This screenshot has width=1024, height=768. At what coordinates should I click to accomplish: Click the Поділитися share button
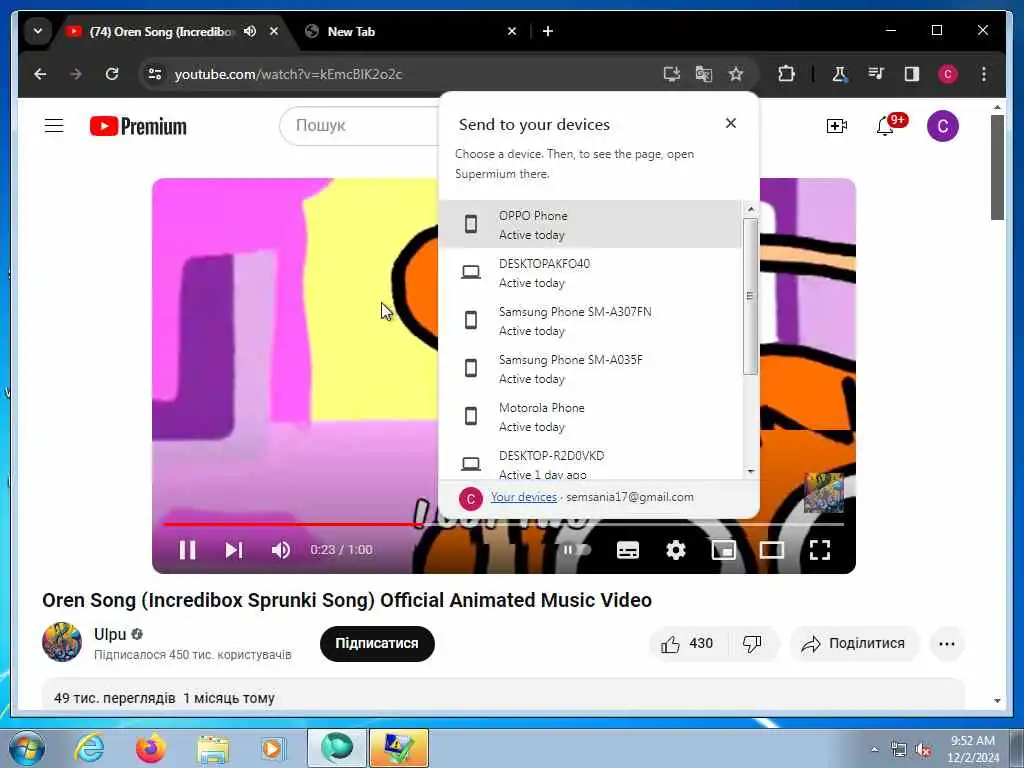[855, 644]
